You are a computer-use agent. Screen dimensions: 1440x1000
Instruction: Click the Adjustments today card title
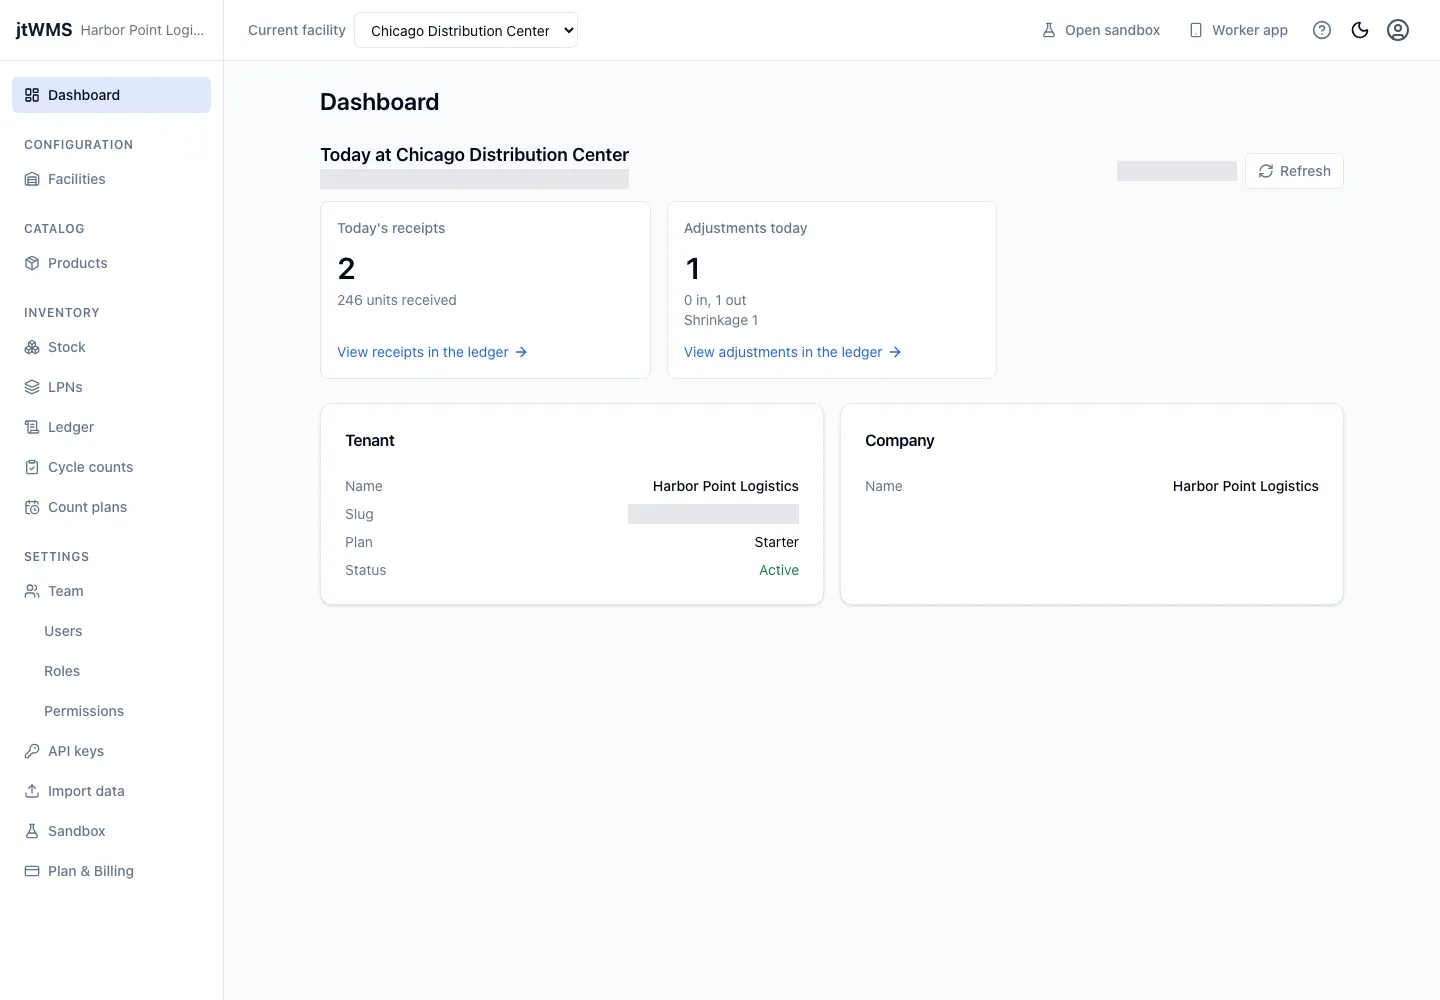(746, 228)
